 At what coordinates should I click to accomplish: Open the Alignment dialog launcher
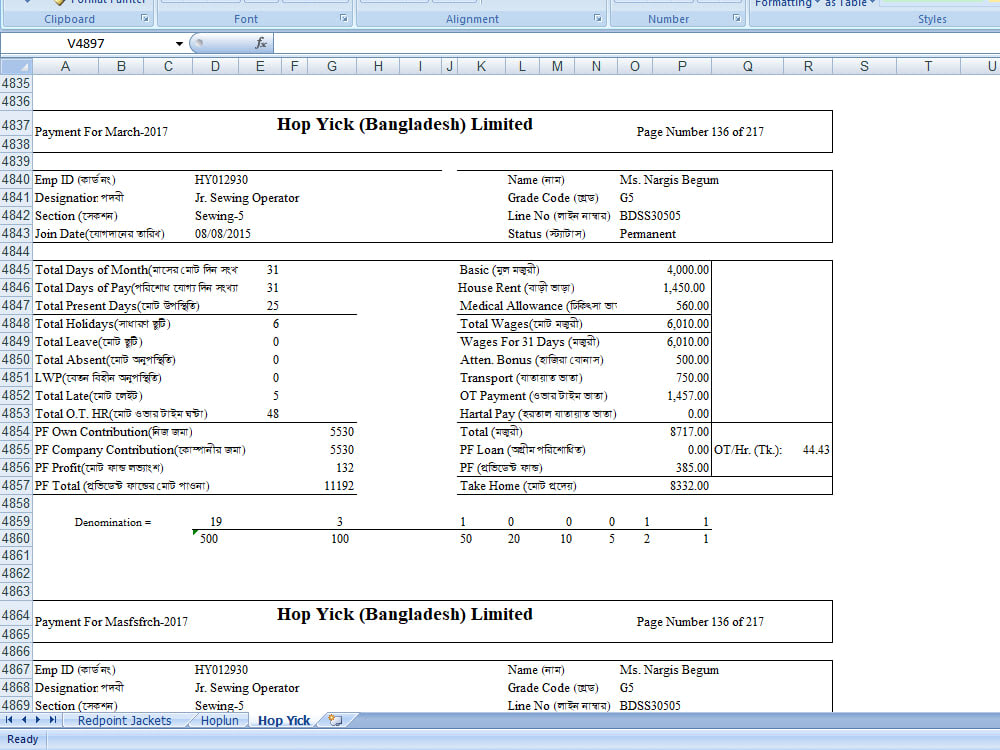point(598,18)
